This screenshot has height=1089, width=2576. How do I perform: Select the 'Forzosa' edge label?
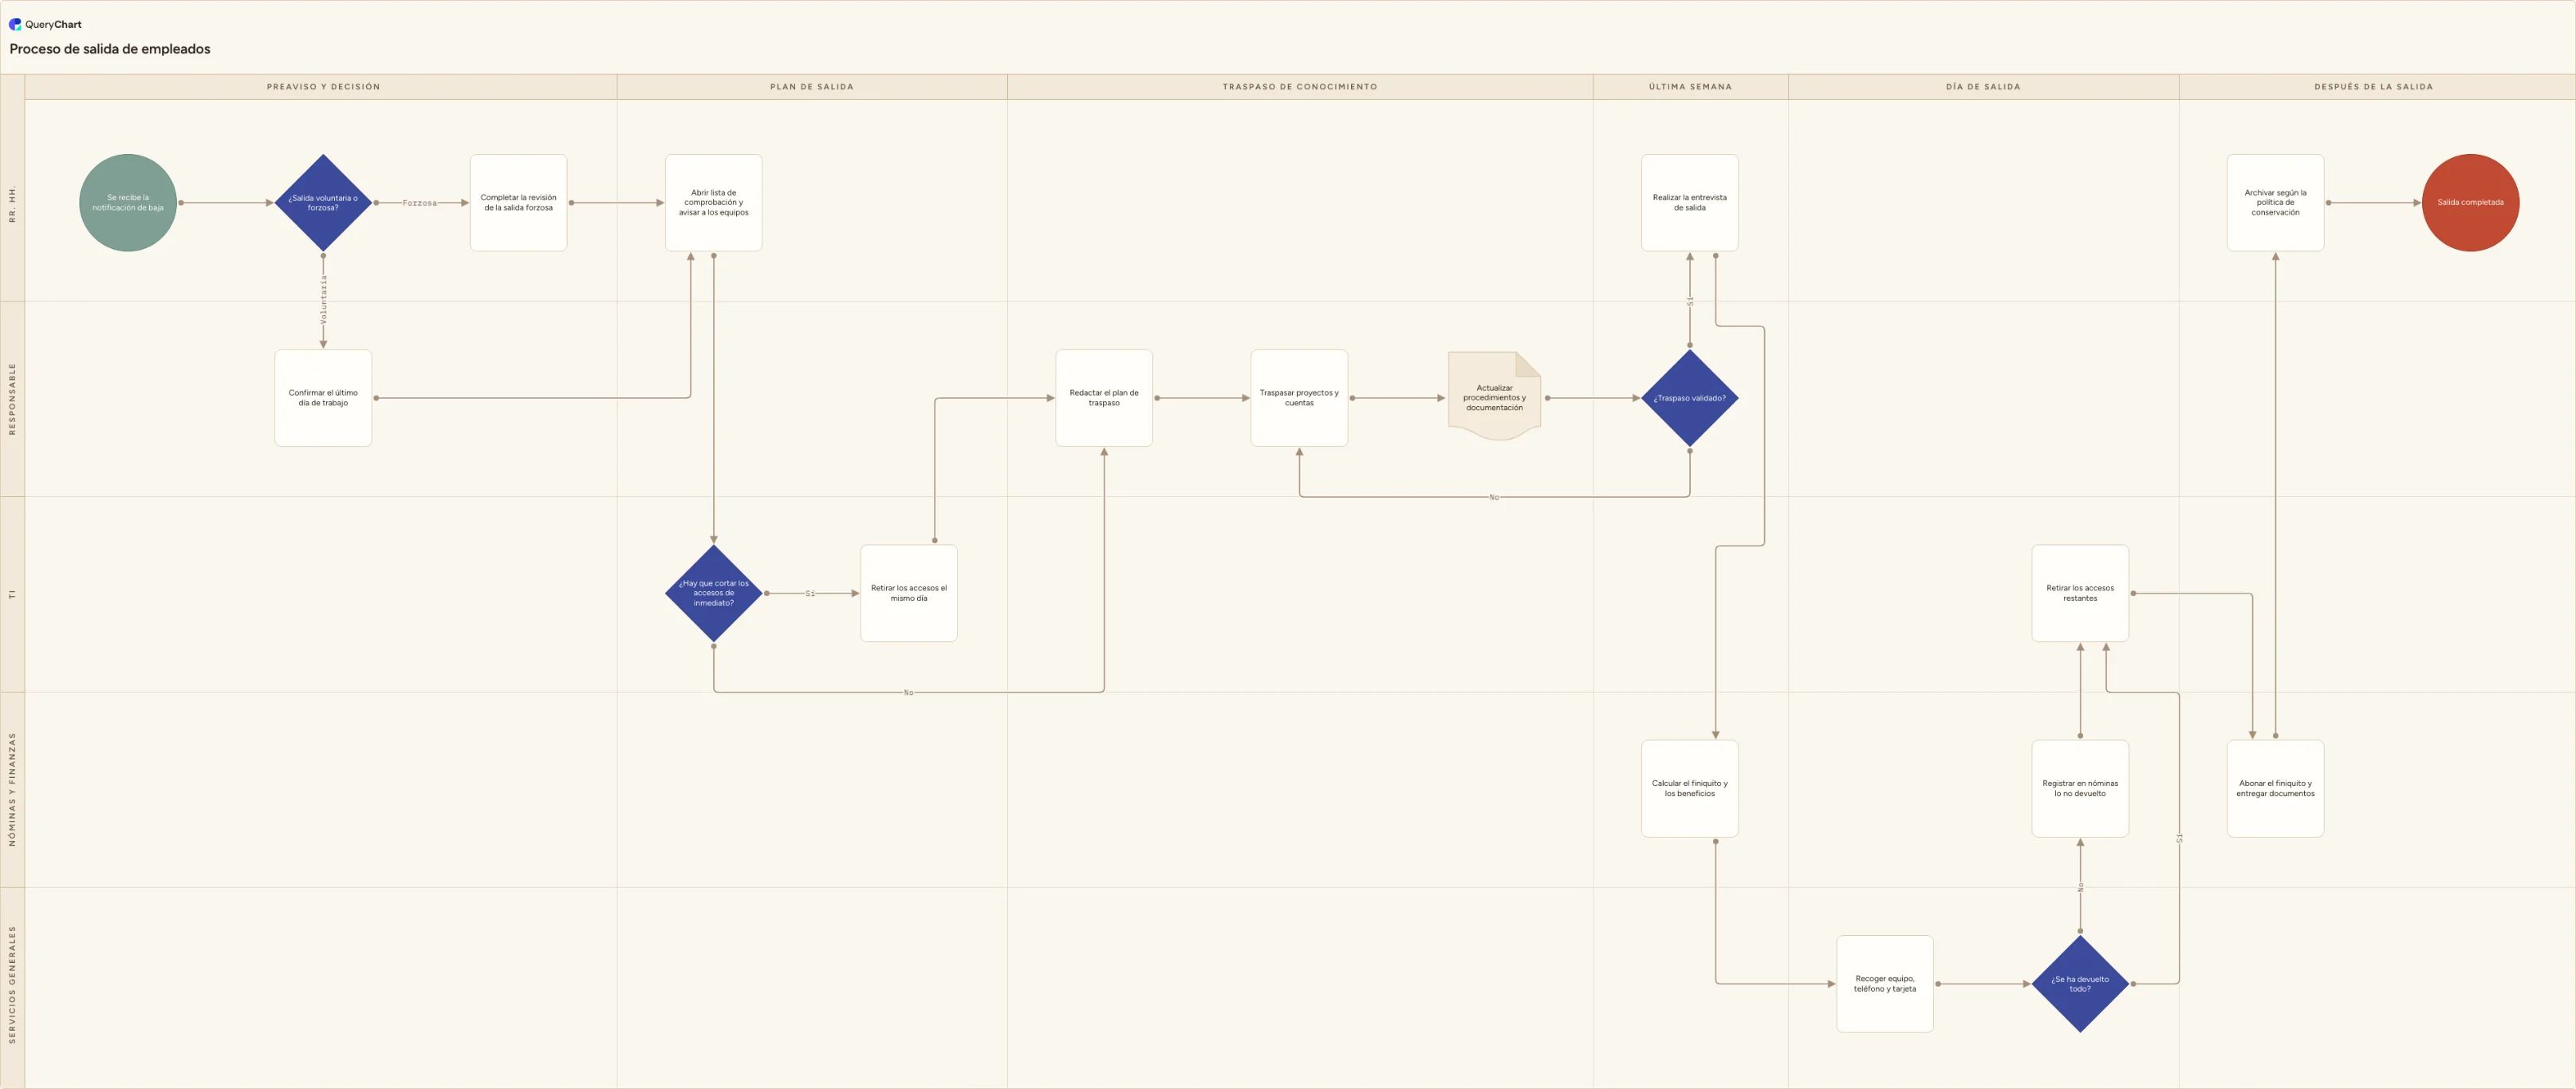pyautogui.click(x=420, y=203)
